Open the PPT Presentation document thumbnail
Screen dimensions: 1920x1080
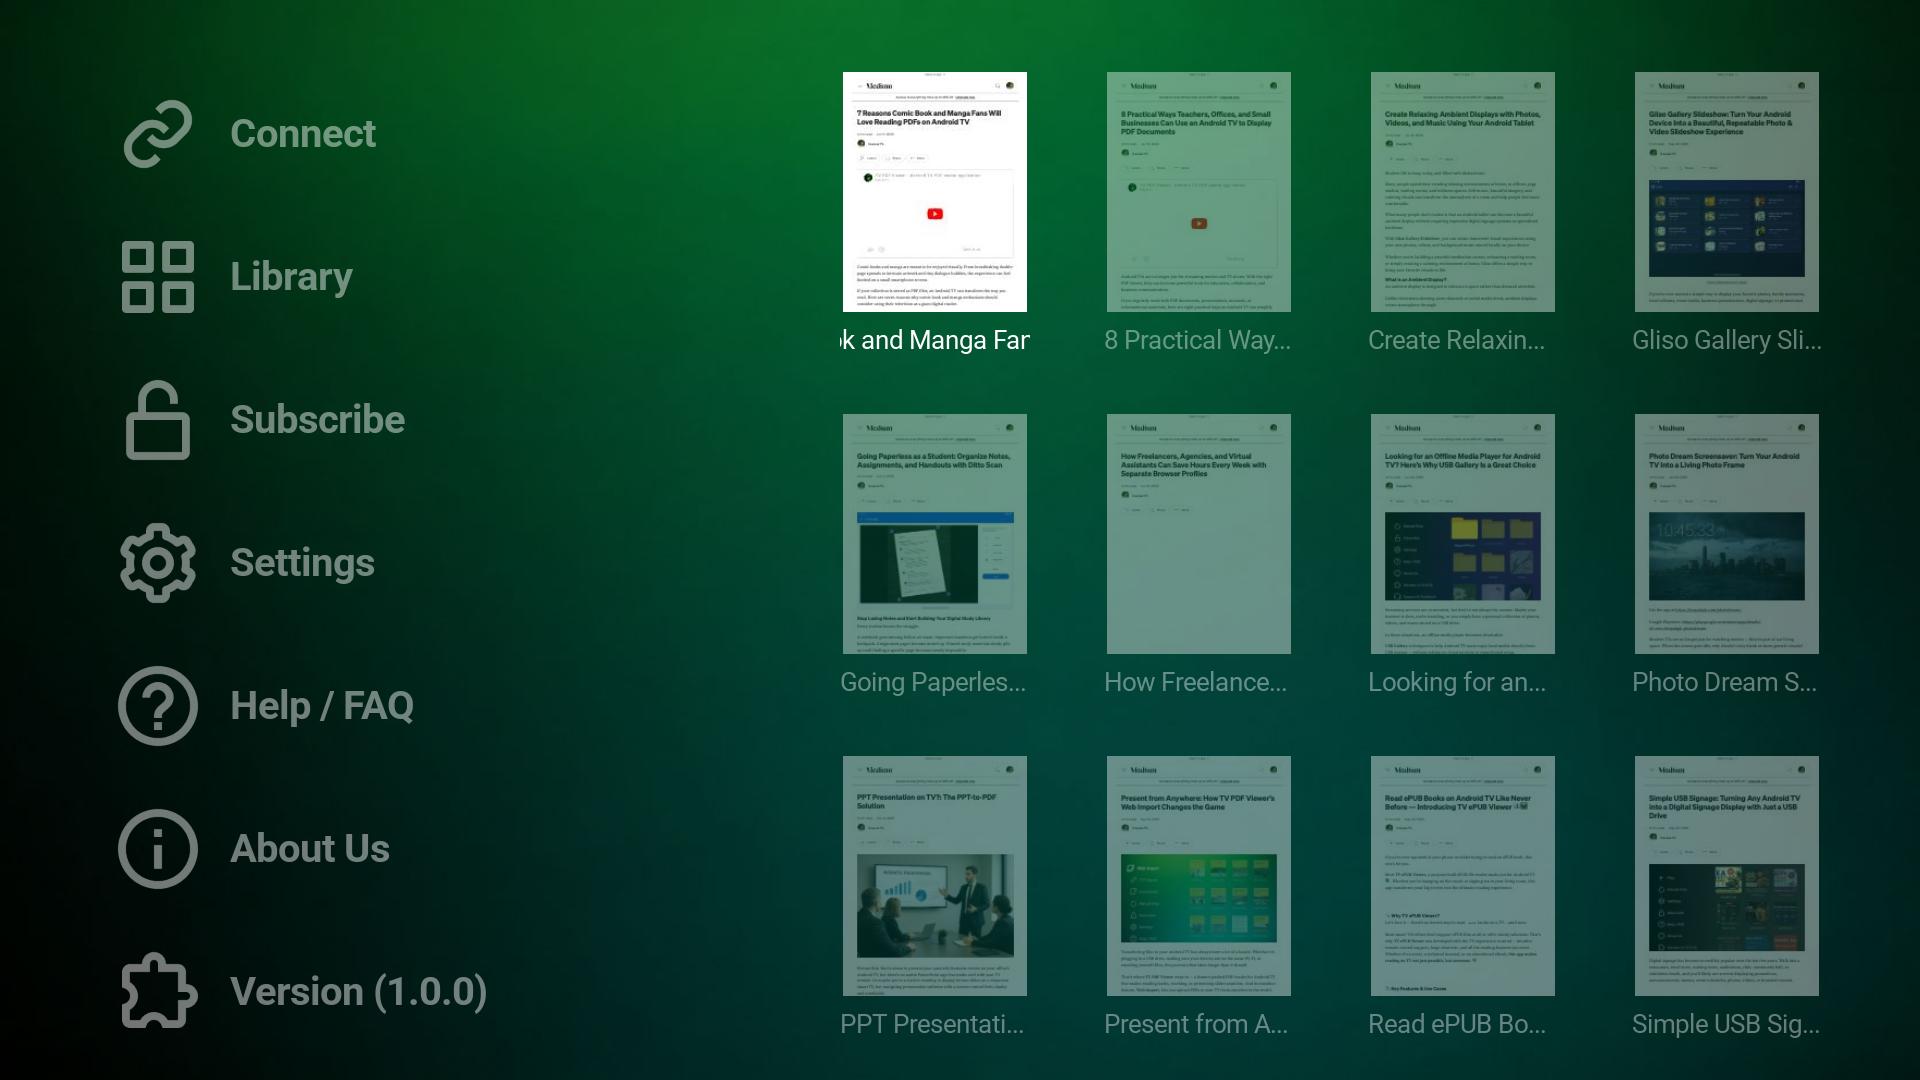pyautogui.click(x=935, y=876)
